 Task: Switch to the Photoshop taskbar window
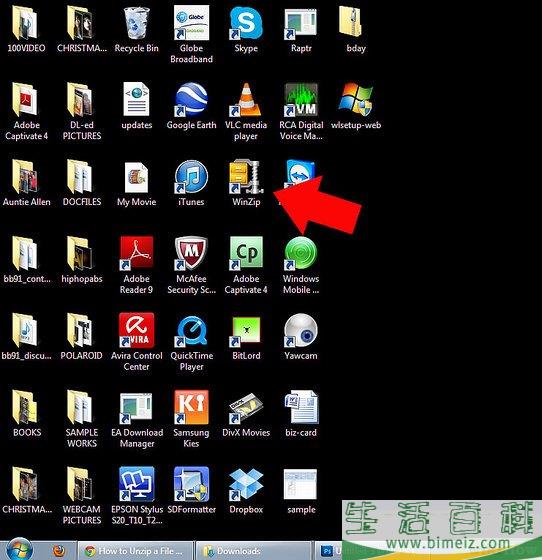point(329,551)
